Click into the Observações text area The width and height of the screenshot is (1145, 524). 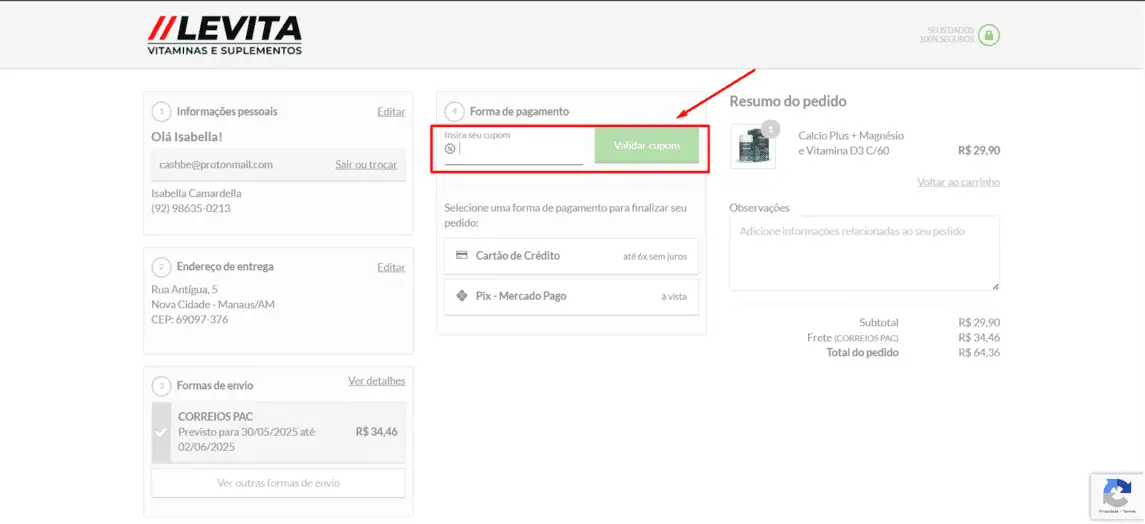pyautogui.click(x=864, y=253)
